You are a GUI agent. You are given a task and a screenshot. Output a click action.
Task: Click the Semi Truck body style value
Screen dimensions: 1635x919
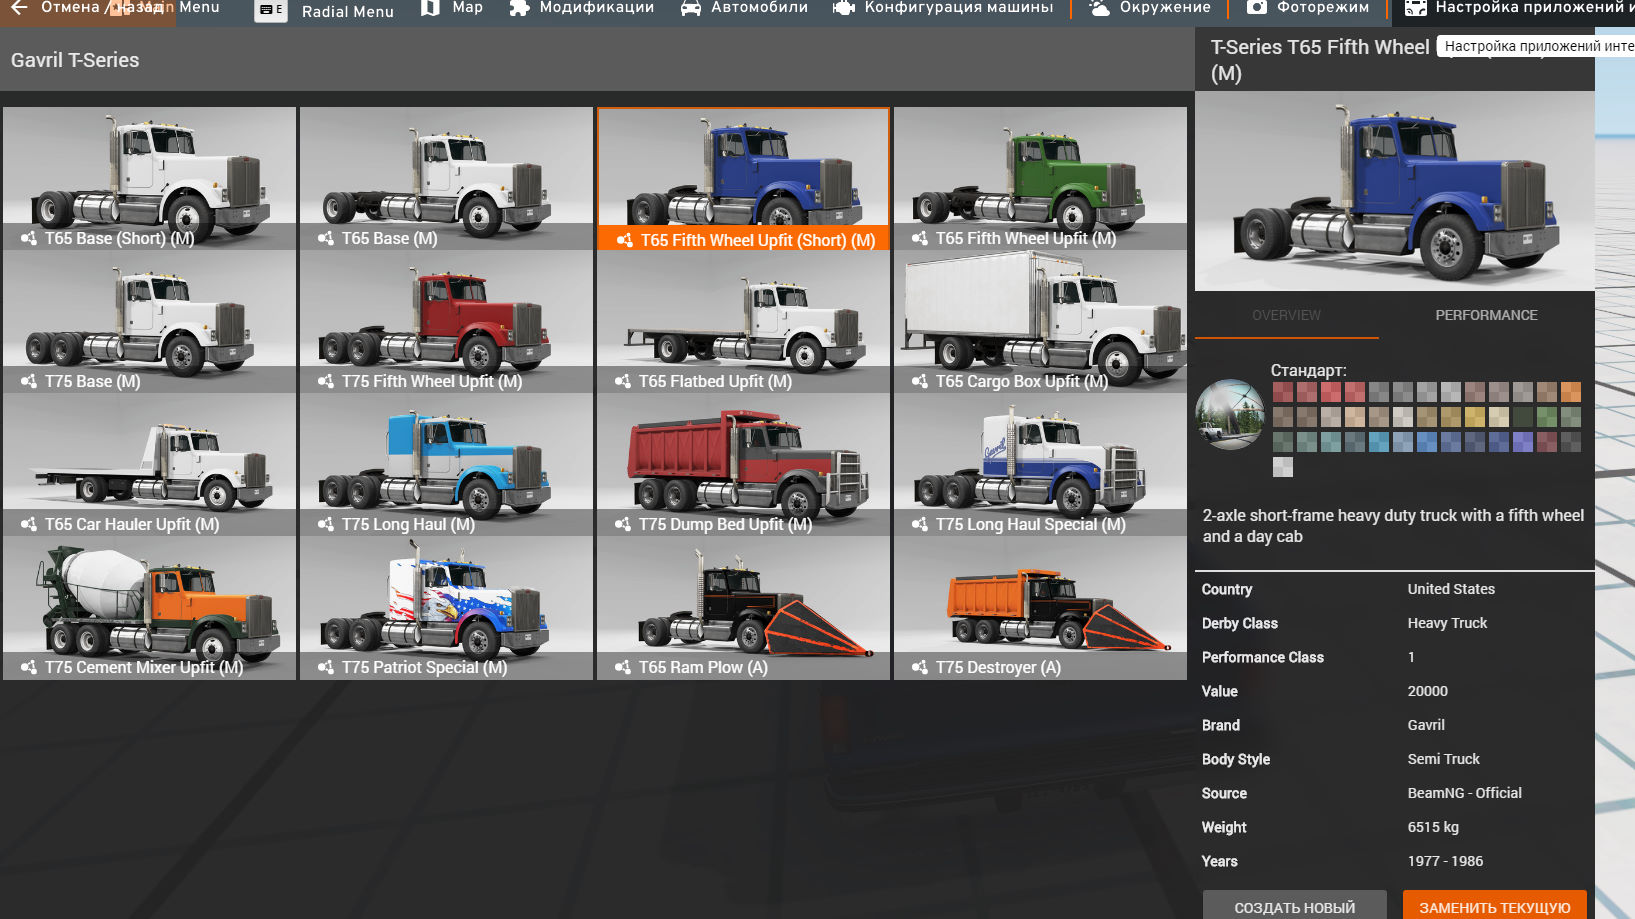pyautogui.click(x=1443, y=759)
